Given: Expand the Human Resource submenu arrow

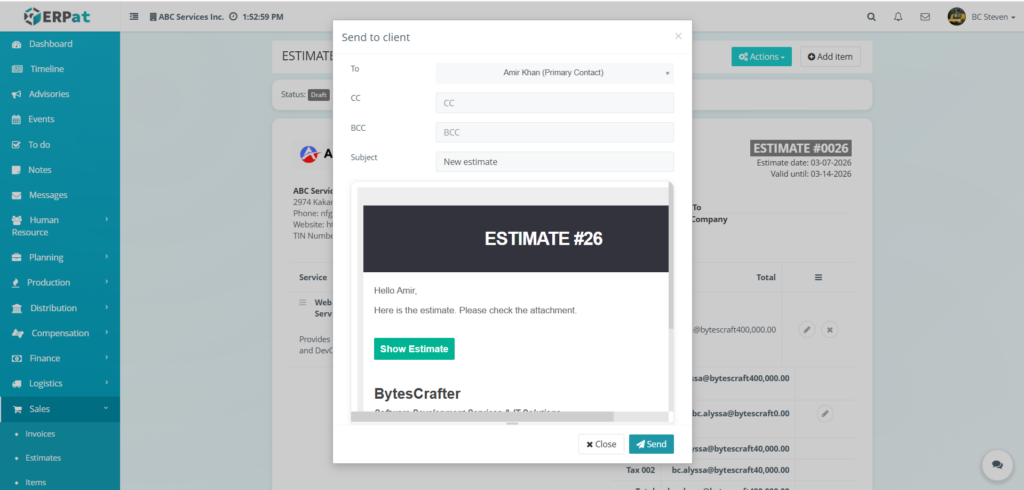Looking at the screenshot, I should 106,220.
